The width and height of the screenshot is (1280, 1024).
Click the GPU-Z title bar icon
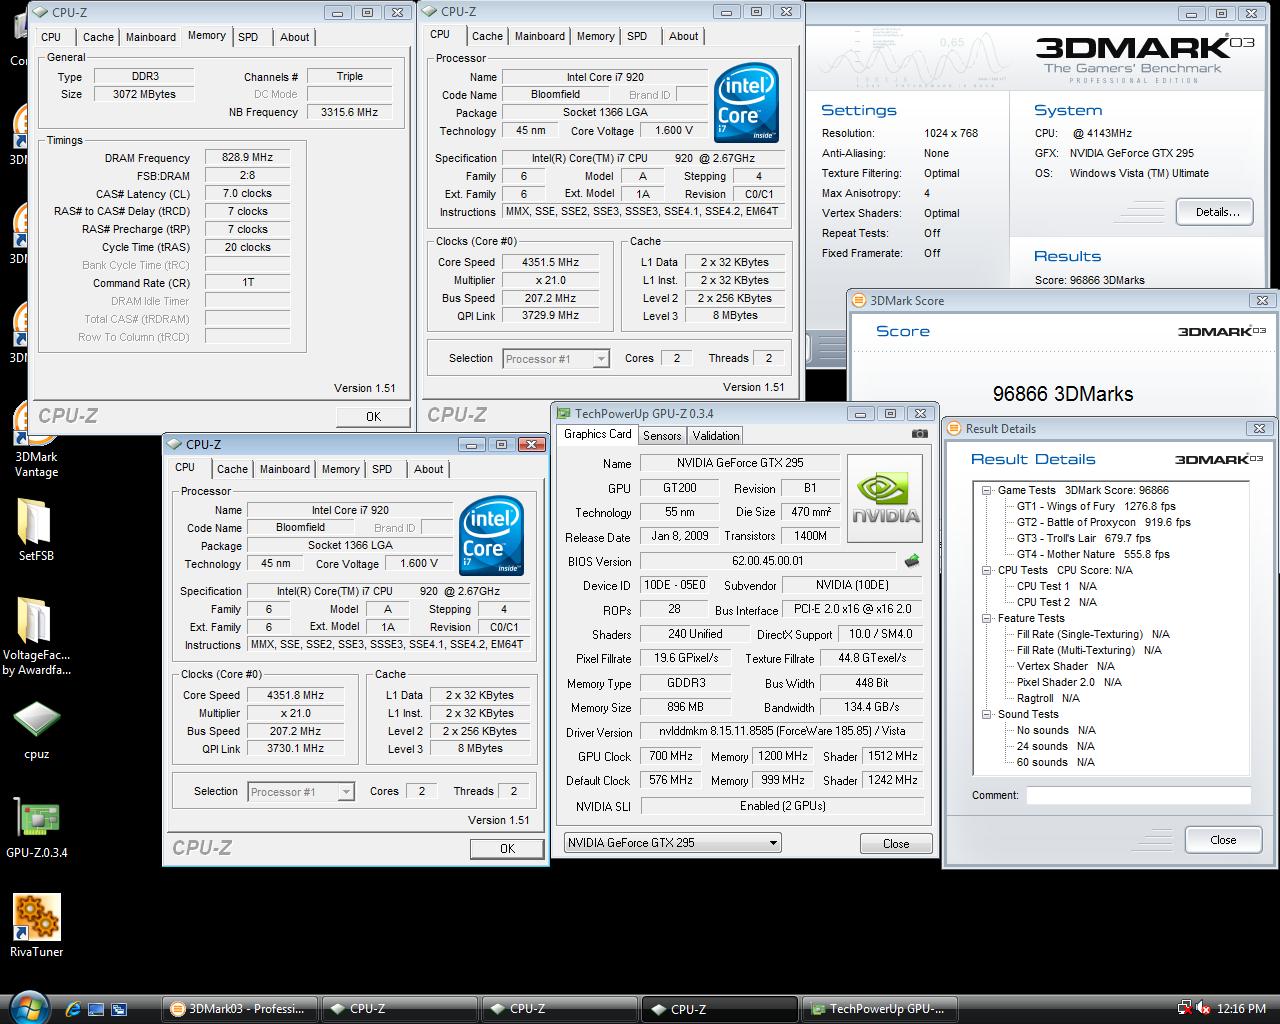[565, 413]
